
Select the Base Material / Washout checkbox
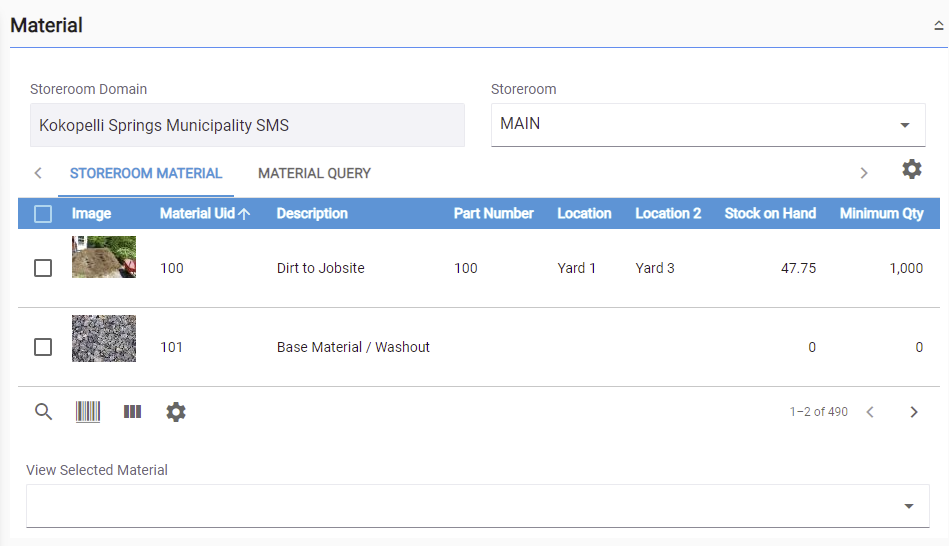coord(43,347)
